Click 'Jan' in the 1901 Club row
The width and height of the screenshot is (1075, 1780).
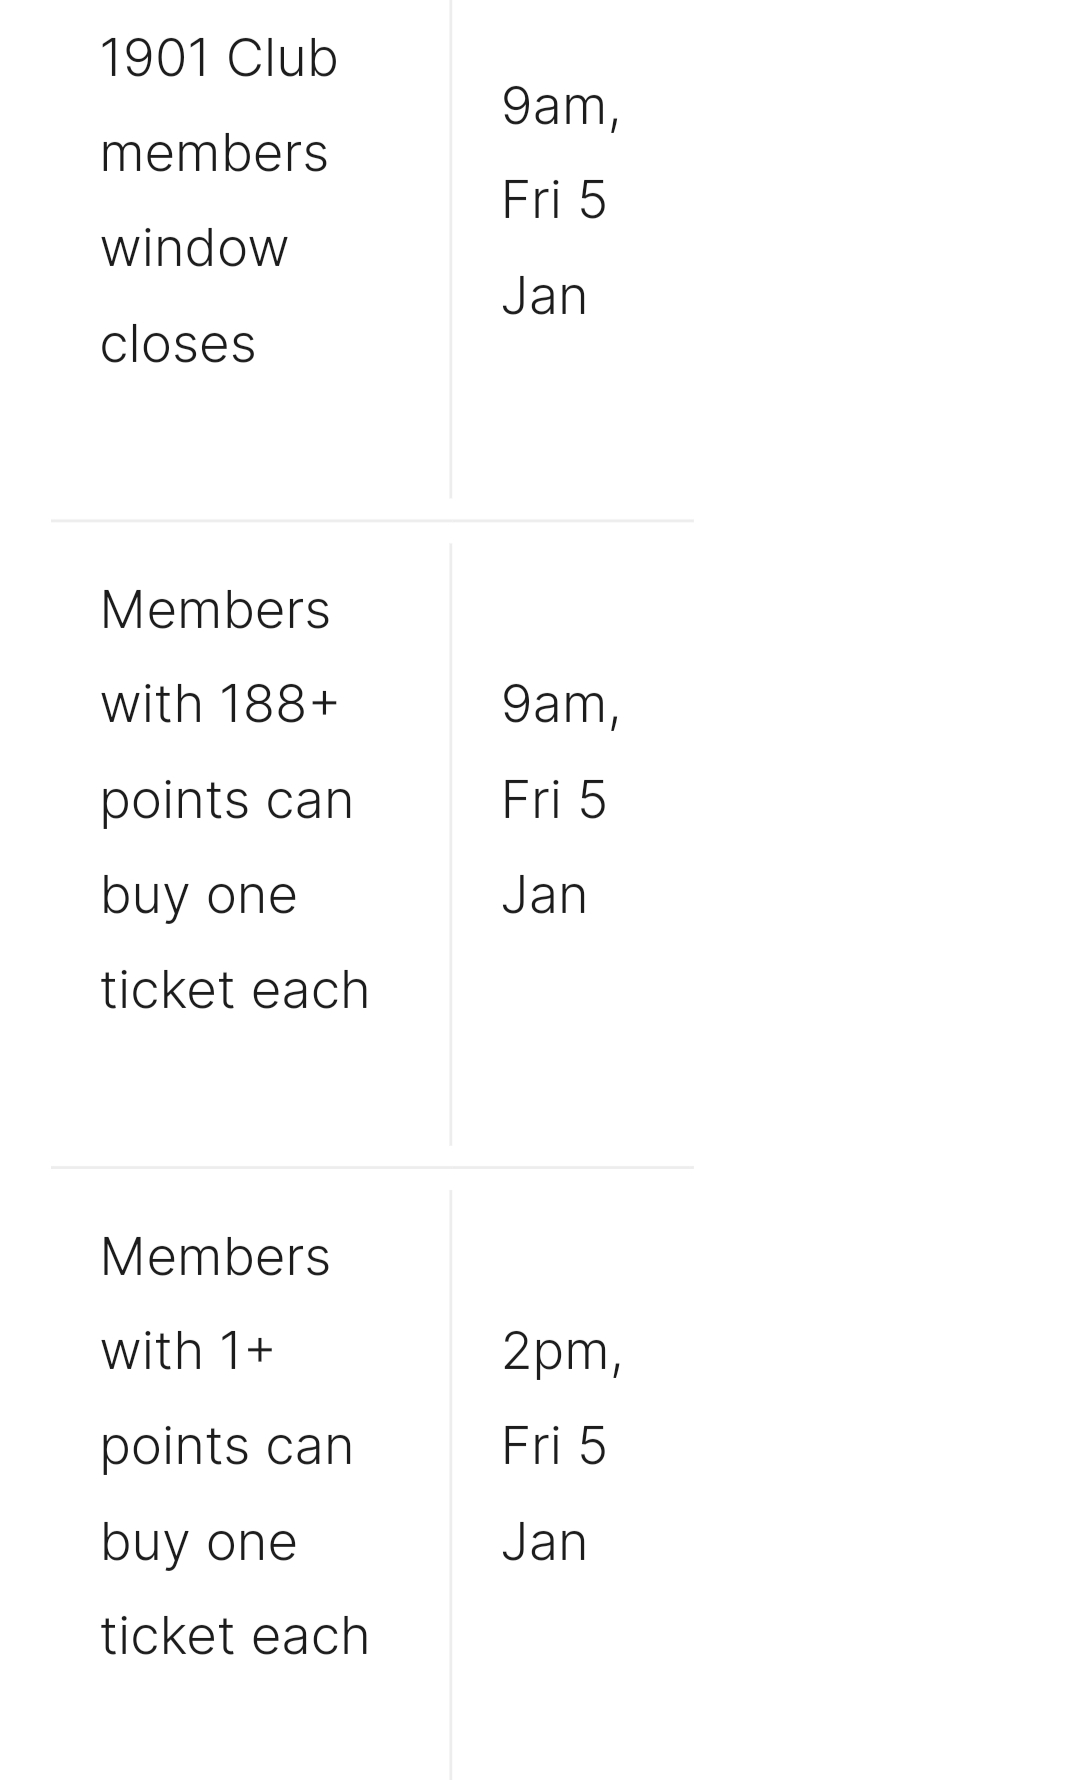point(544,296)
